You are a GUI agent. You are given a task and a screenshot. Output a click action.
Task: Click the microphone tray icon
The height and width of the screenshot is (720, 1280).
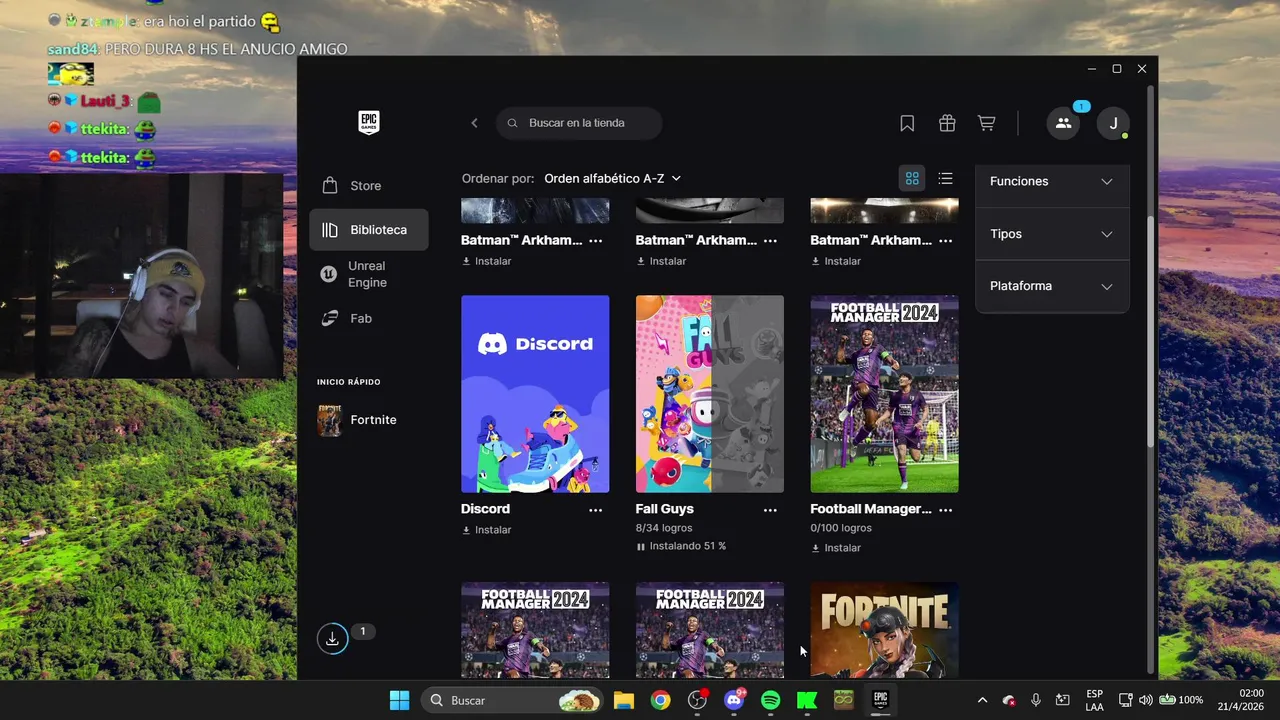[1036, 700]
